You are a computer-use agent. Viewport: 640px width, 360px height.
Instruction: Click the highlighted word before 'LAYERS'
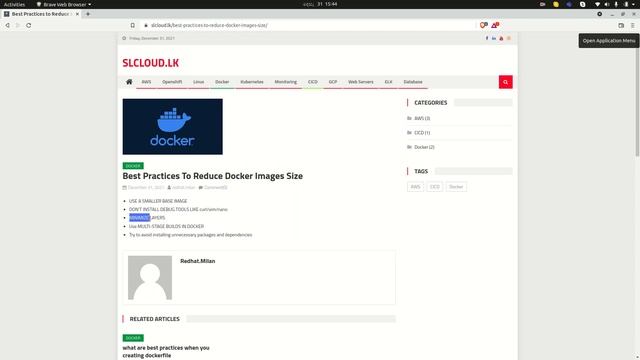pos(140,218)
